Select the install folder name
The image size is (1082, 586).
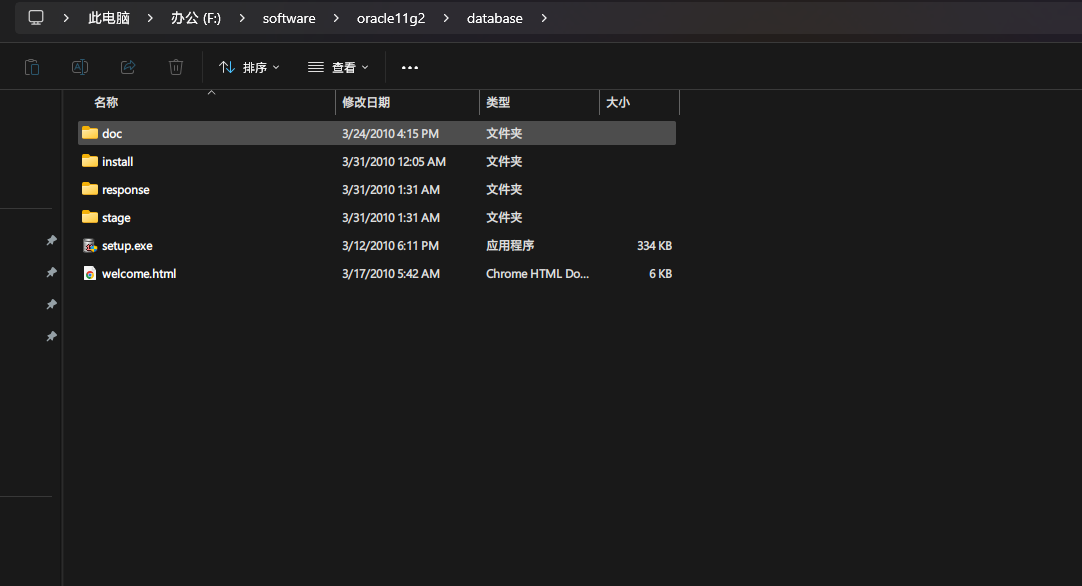pos(117,162)
